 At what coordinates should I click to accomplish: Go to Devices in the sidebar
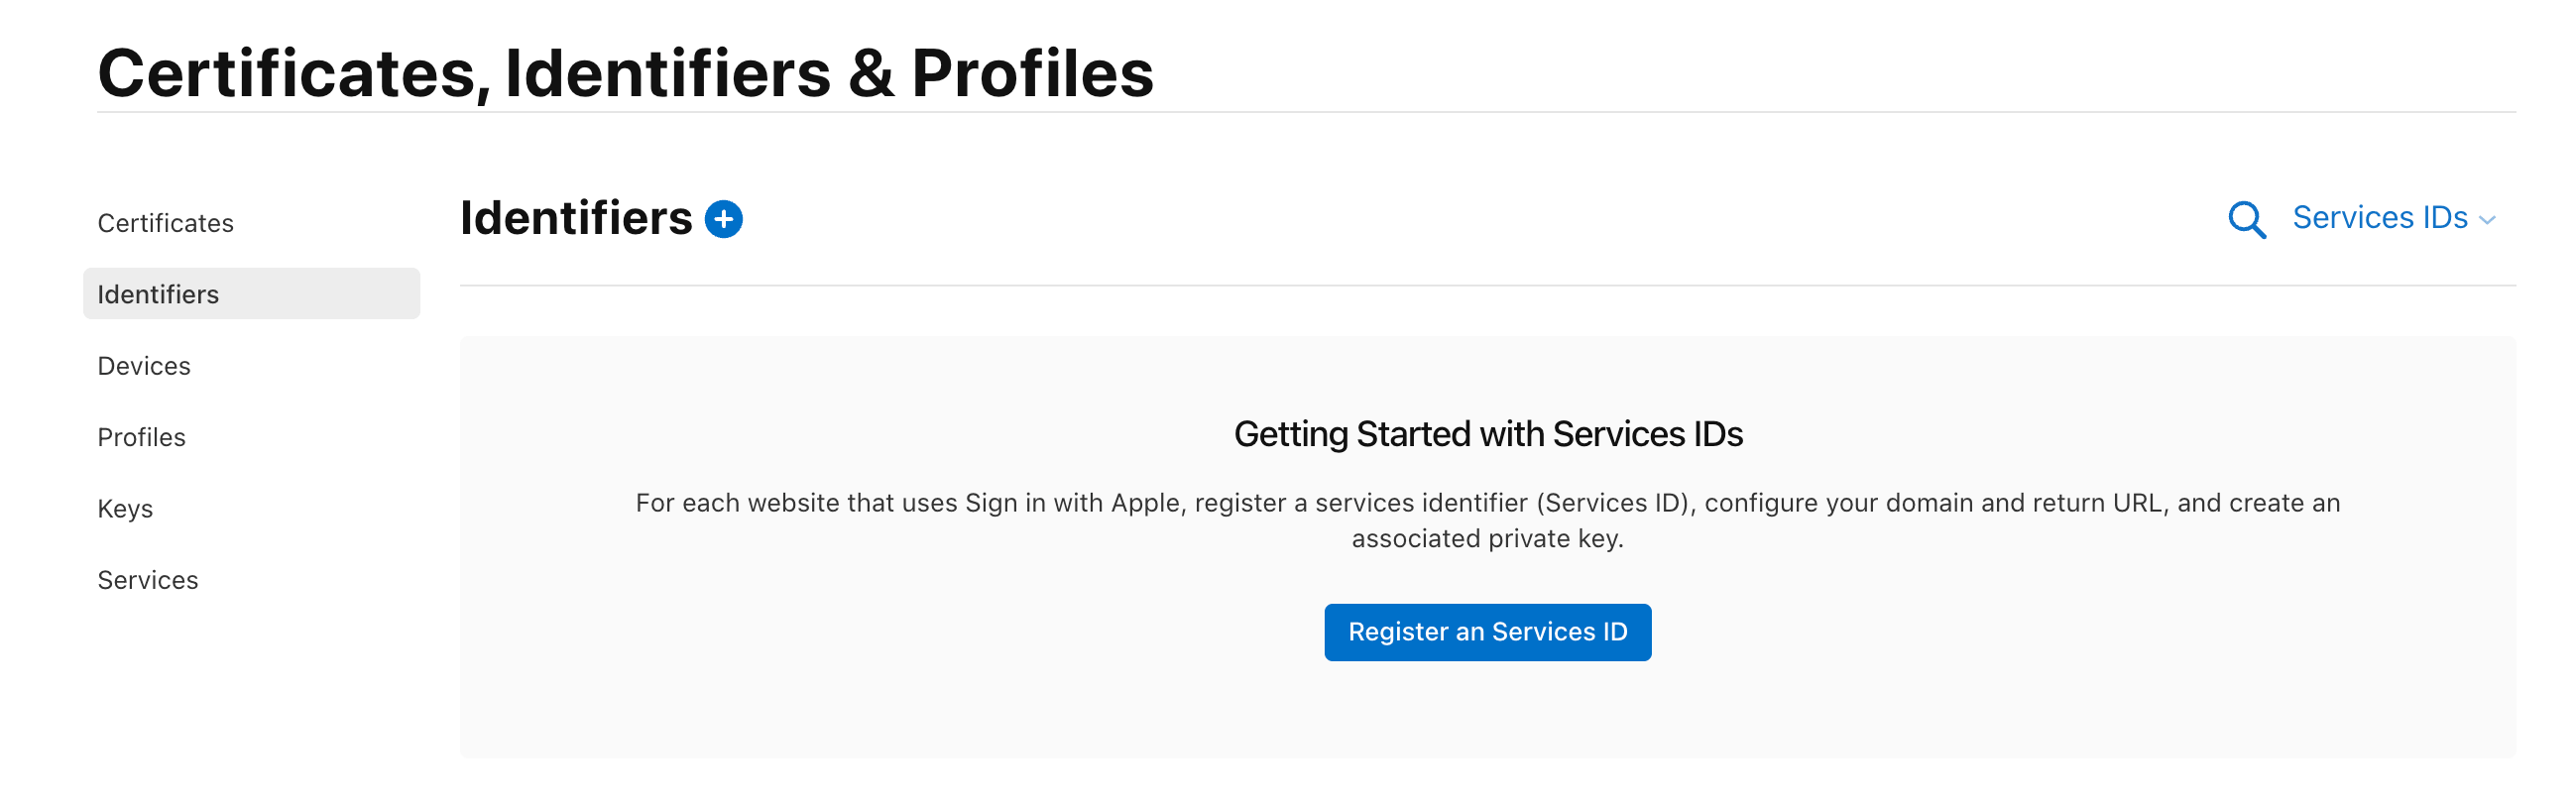[144, 366]
